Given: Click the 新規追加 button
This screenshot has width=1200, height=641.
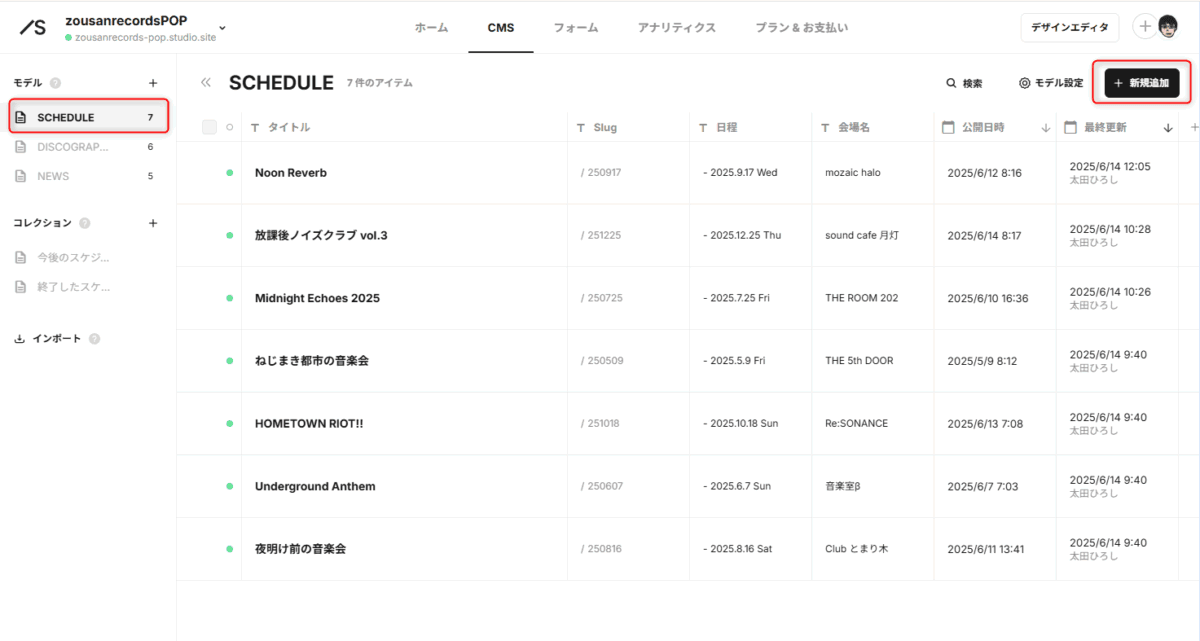Looking at the screenshot, I should click(1141, 84).
